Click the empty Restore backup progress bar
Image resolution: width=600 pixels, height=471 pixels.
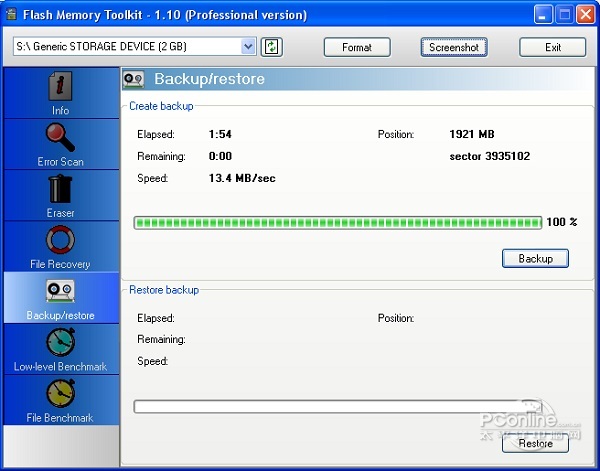338,406
